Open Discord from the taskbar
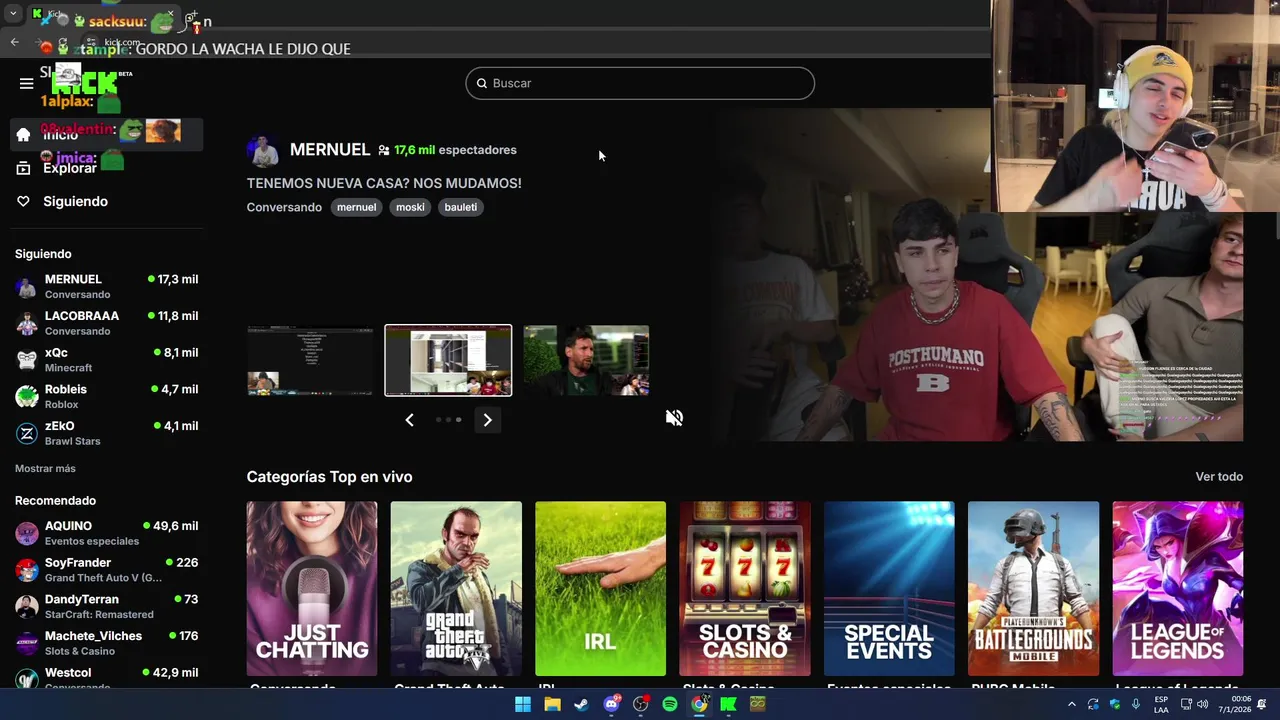This screenshot has height=720, width=1280. tap(611, 704)
